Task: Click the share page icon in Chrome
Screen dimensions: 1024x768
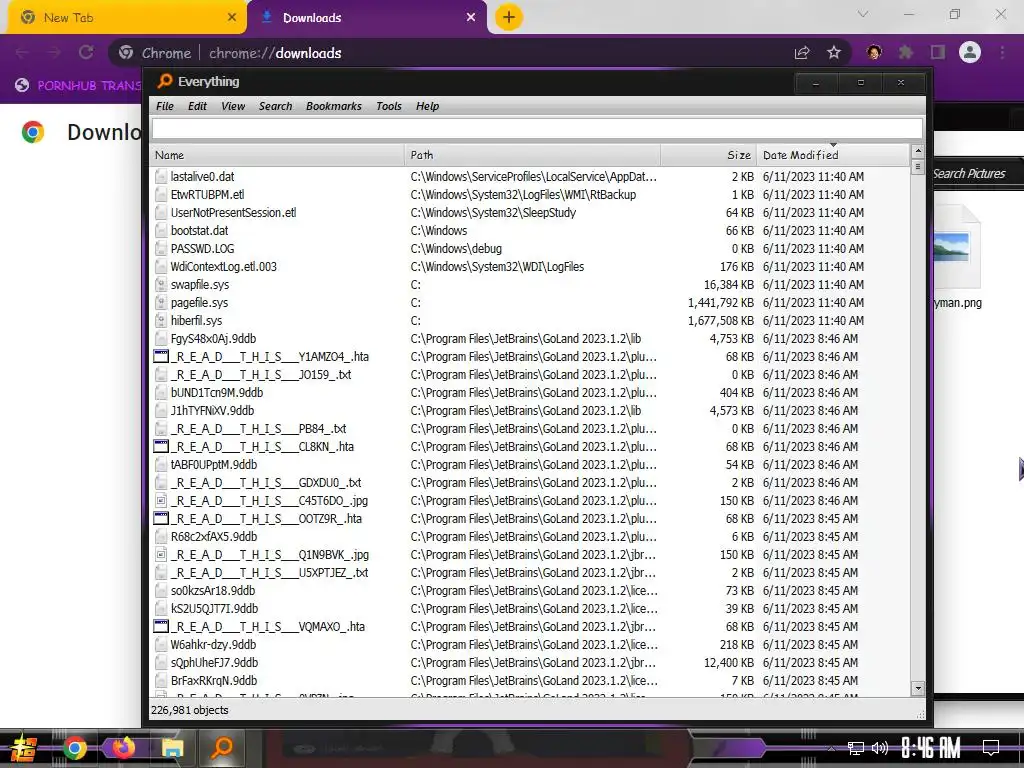Action: pyautogui.click(x=802, y=53)
